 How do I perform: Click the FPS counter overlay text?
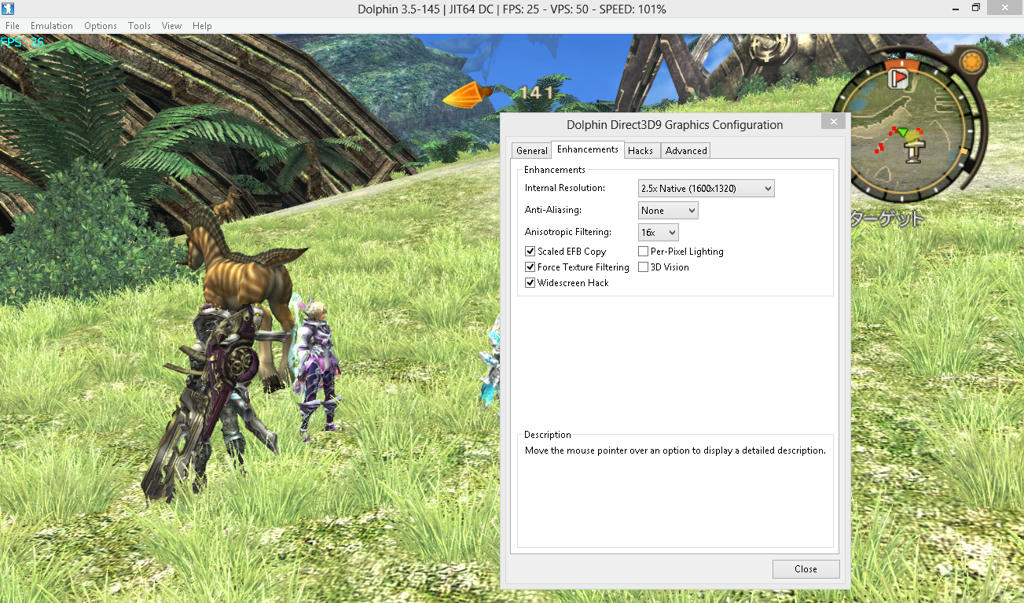(22, 42)
